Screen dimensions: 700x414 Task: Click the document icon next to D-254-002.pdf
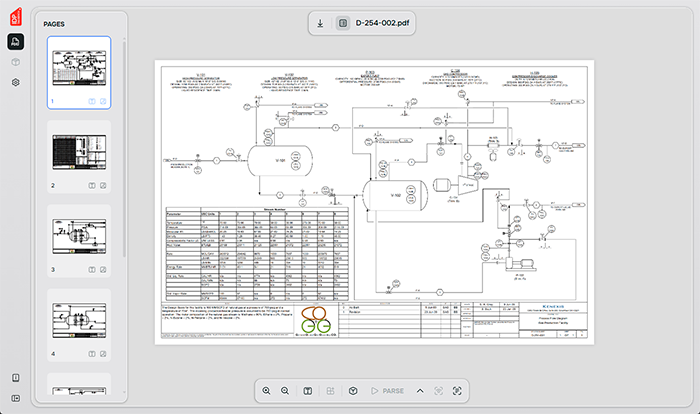tap(342, 22)
